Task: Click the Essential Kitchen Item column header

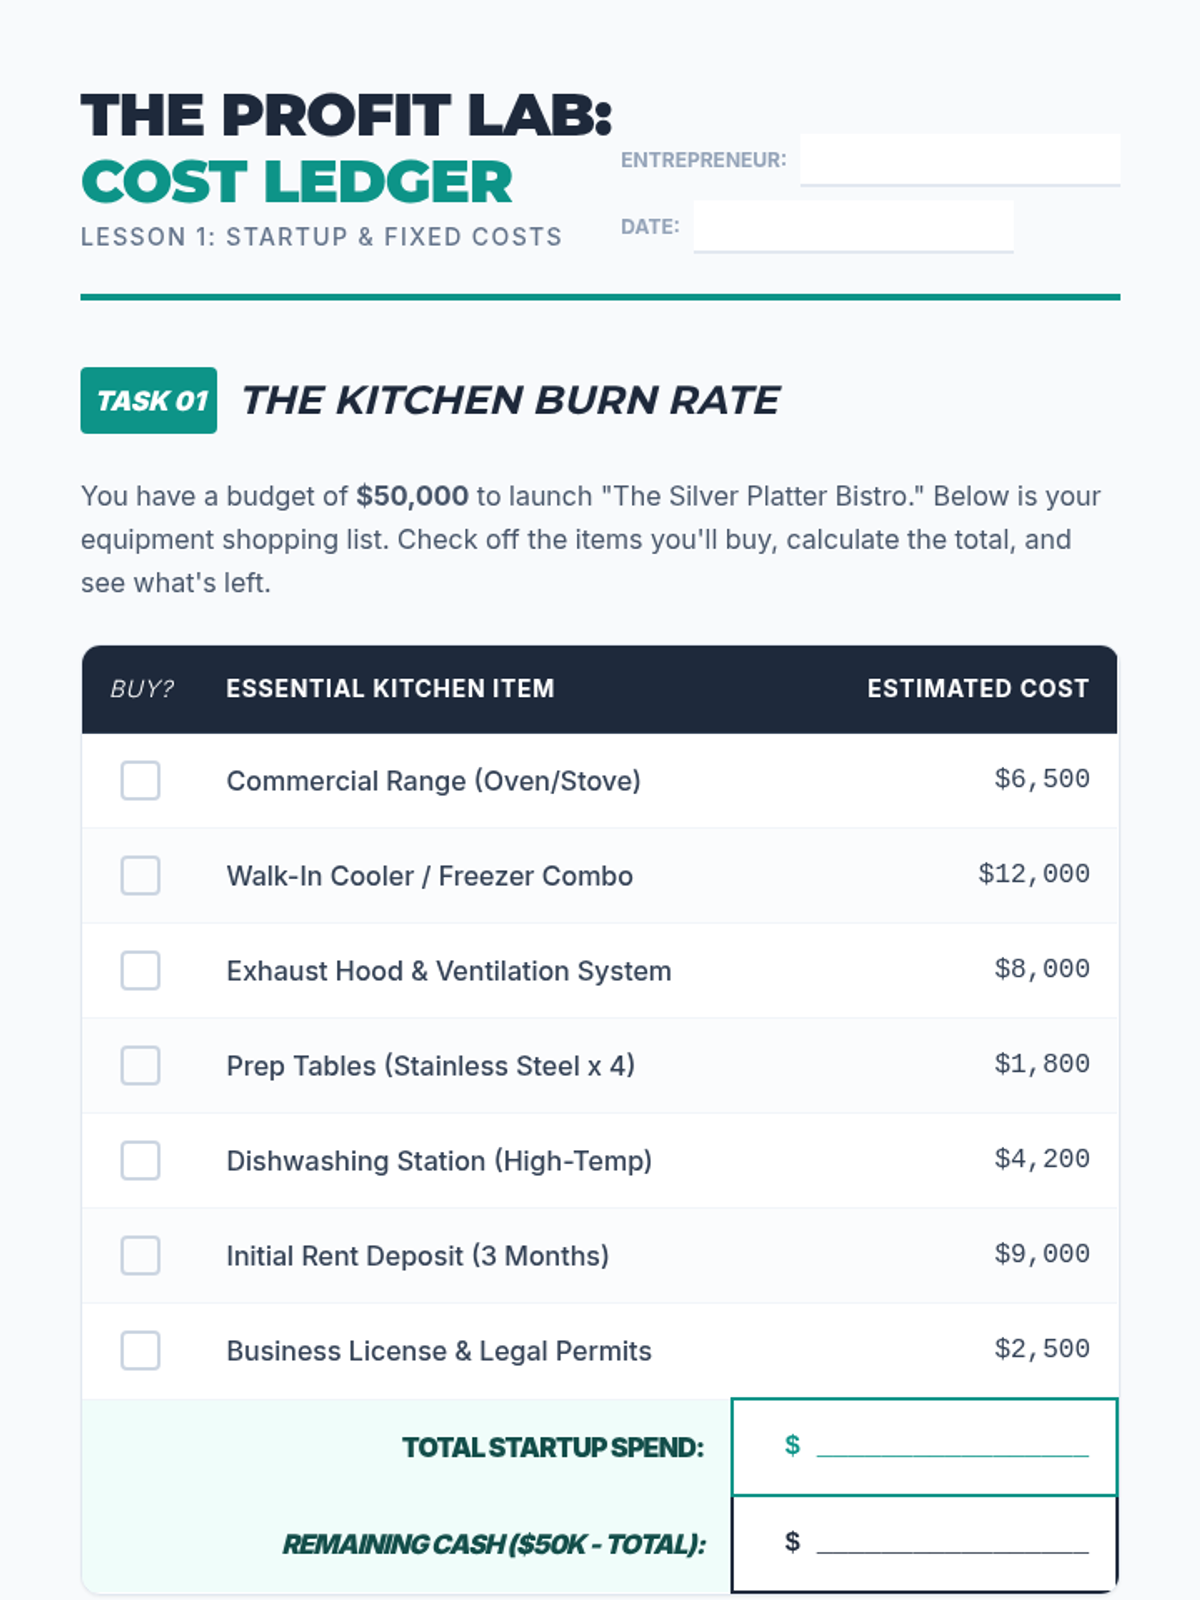Action: (x=390, y=688)
